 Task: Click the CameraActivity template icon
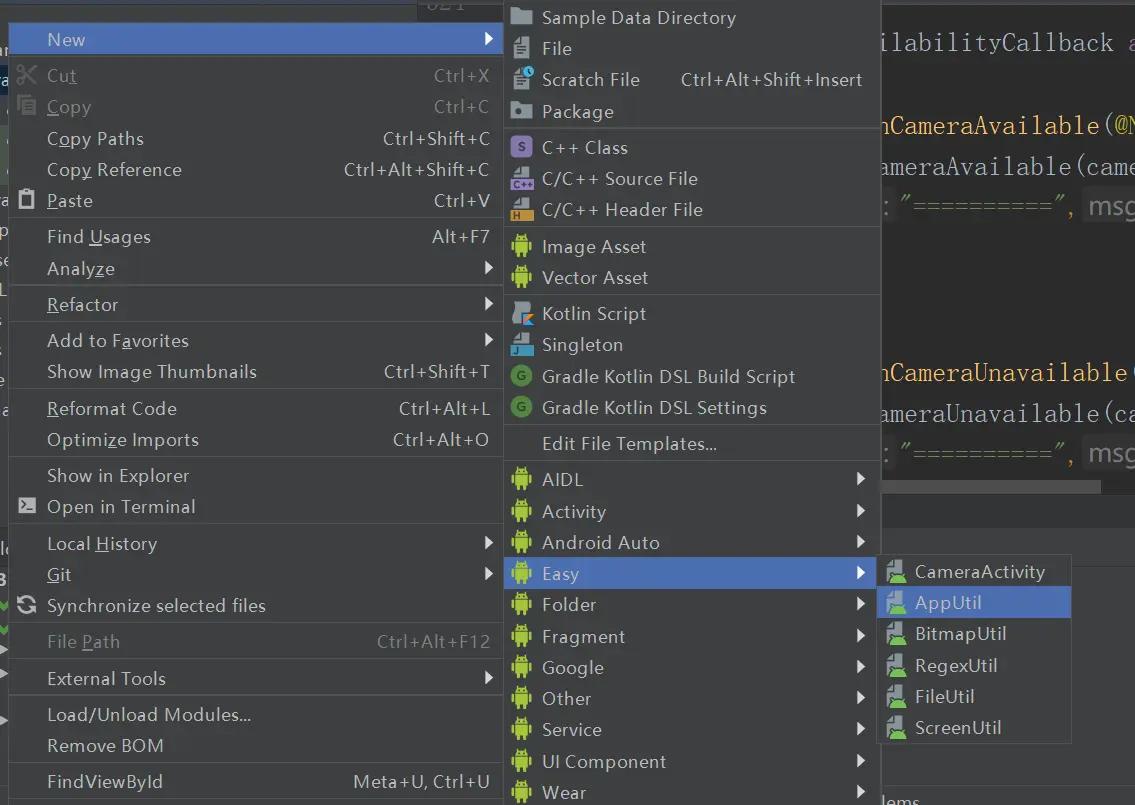tap(896, 572)
